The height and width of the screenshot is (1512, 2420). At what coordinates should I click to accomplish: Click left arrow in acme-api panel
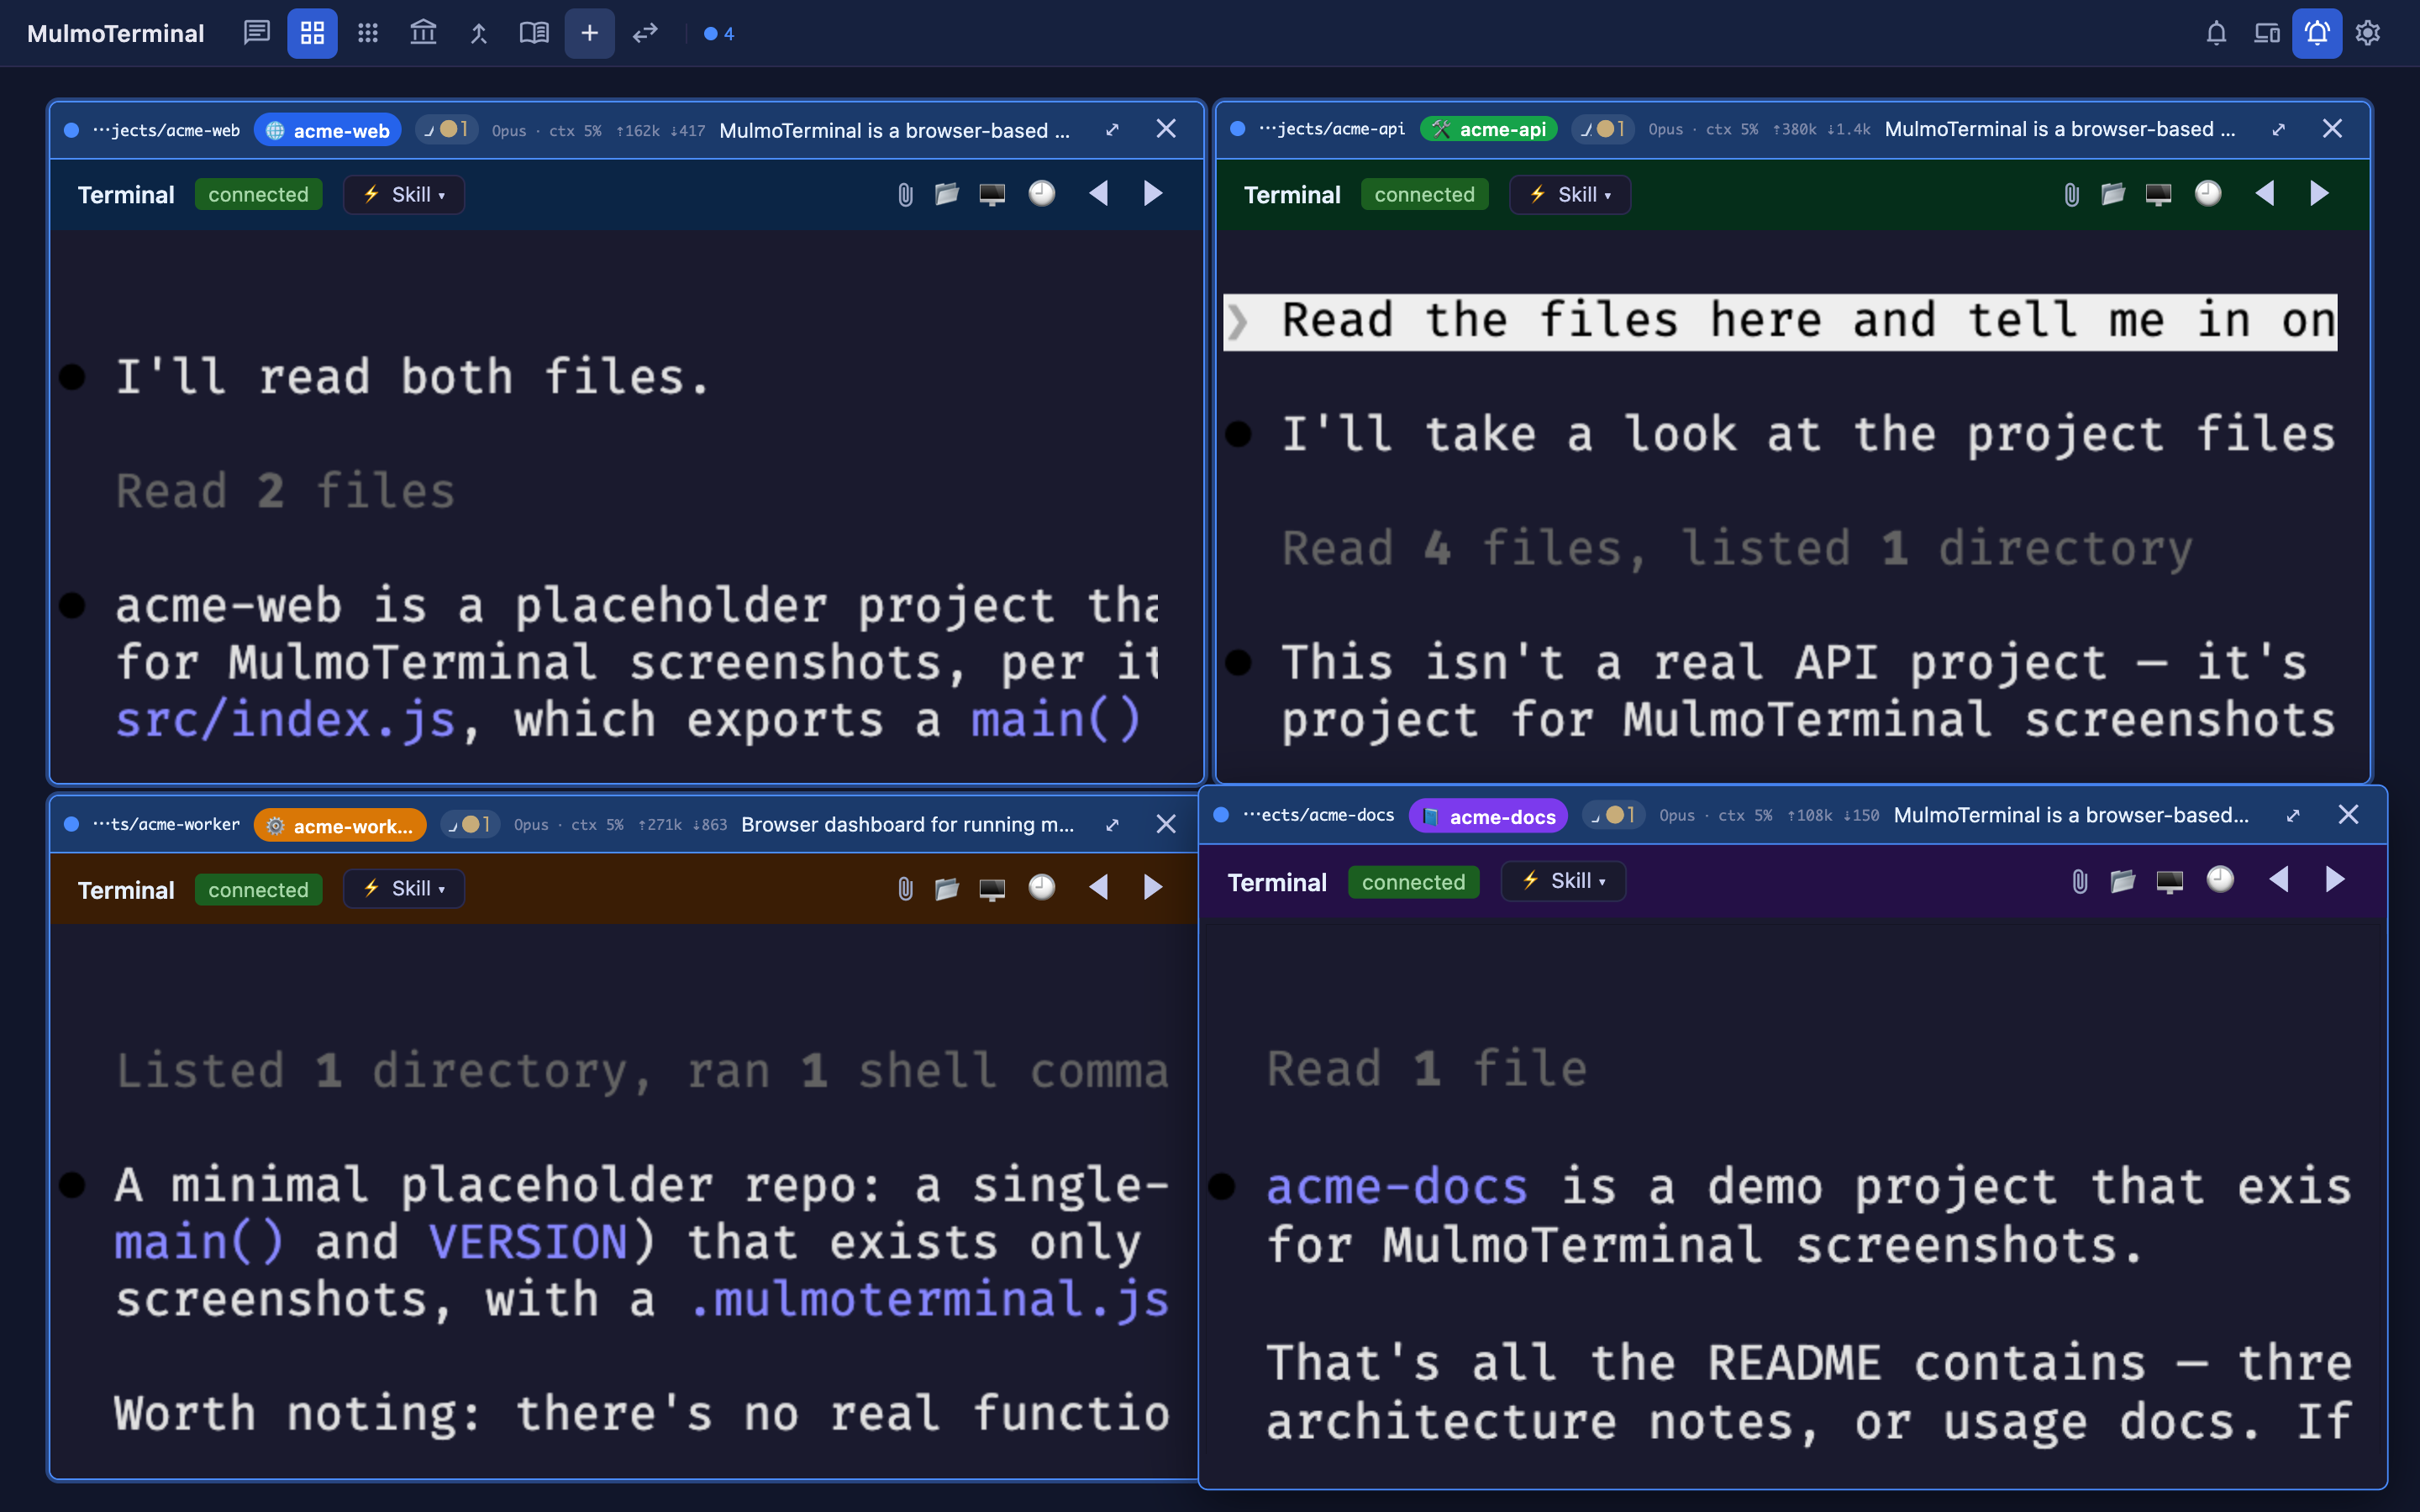(x=2265, y=193)
